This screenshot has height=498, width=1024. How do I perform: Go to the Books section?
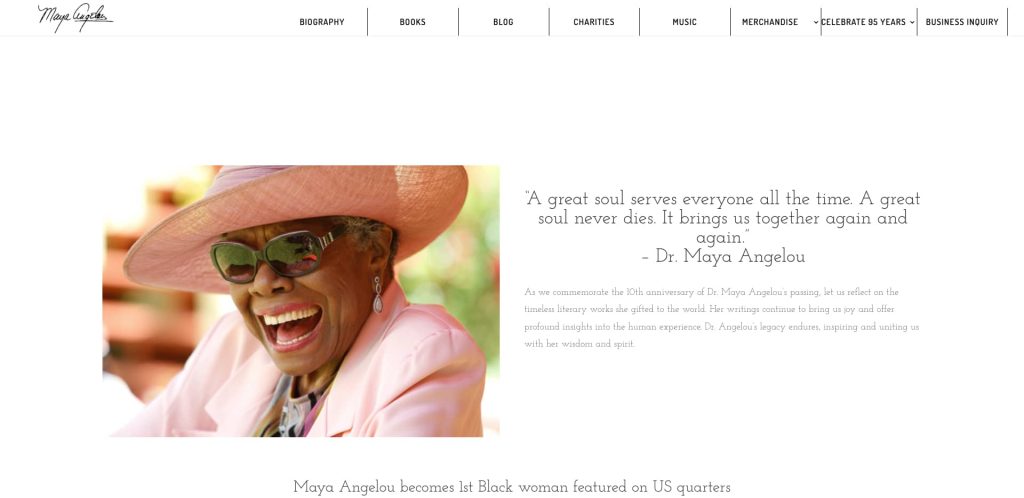pyautogui.click(x=413, y=22)
